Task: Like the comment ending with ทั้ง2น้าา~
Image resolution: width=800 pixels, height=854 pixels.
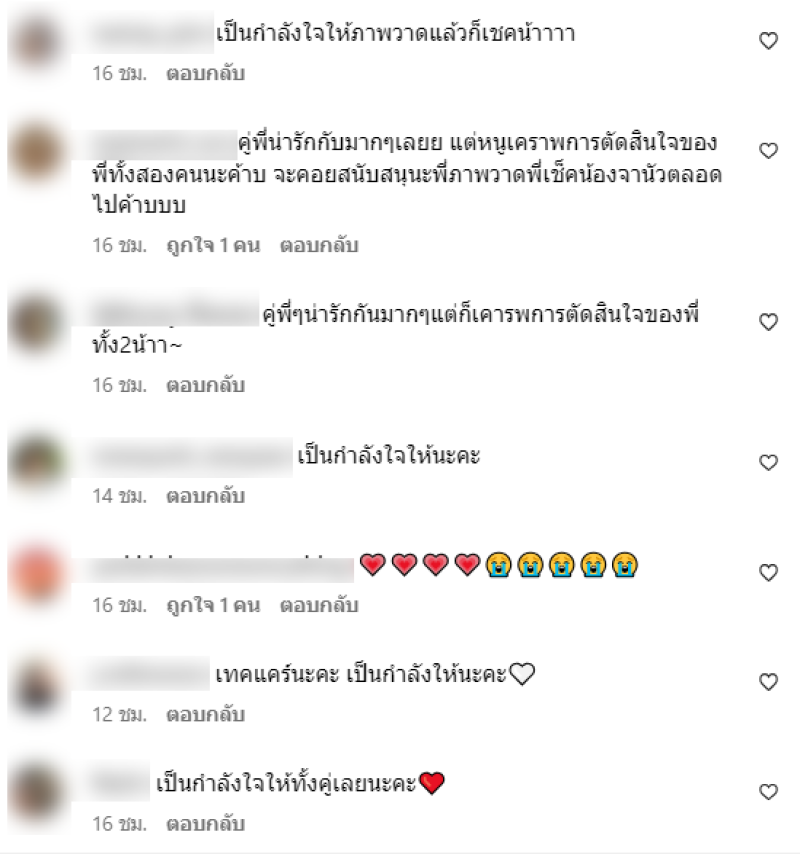Action: pos(768,322)
